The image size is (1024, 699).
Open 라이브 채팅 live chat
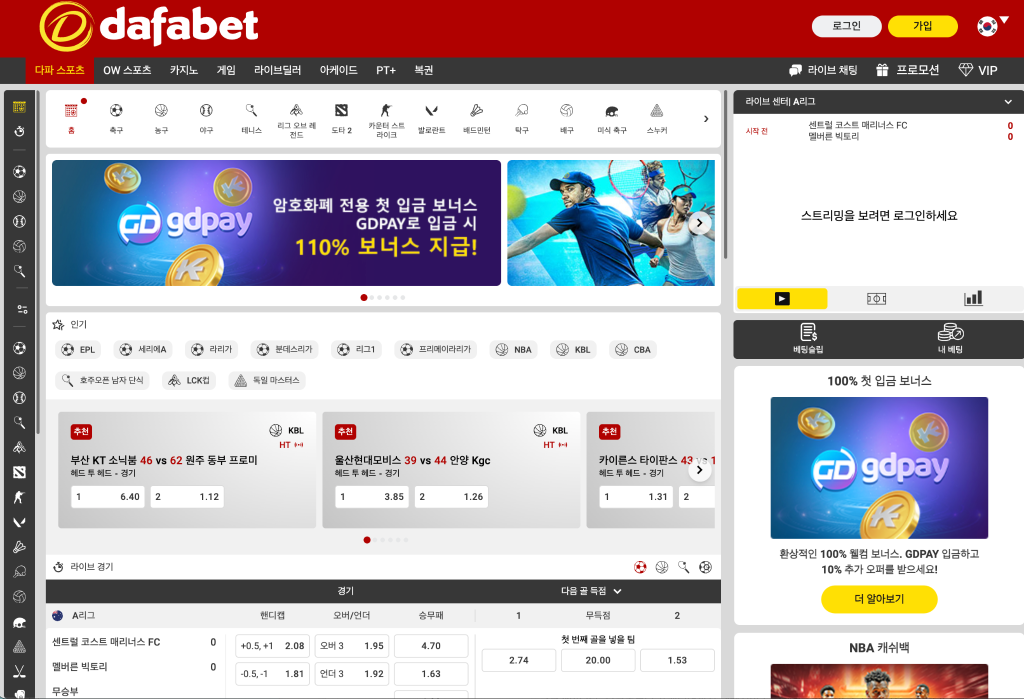(x=823, y=70)
